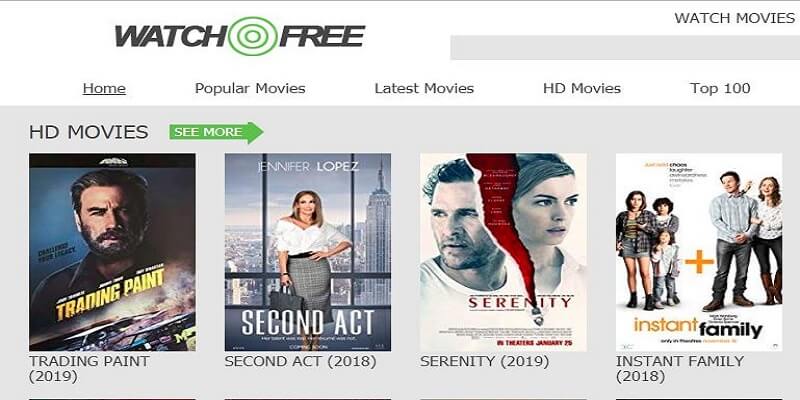Select HD Movies in navigation bar
800x400 pixels.
[582, 88]
